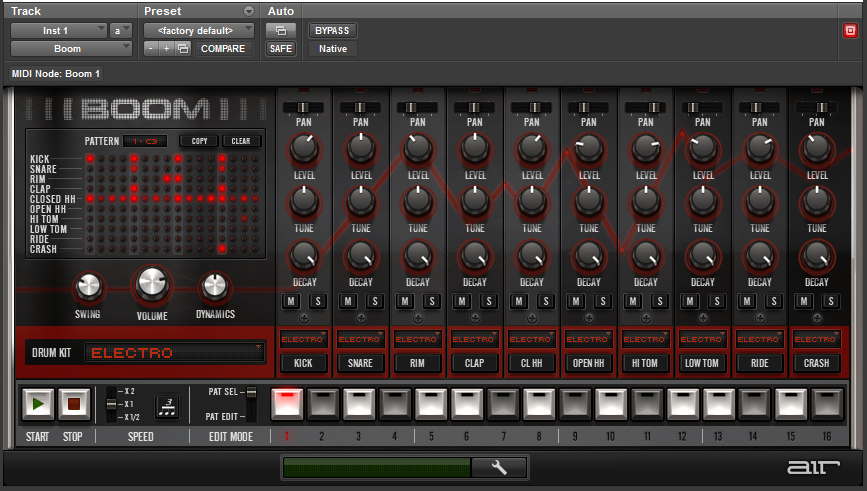Screen dimensions: 867x491
Task: Mute the SNARE channel
Action: tap(348, 301)
